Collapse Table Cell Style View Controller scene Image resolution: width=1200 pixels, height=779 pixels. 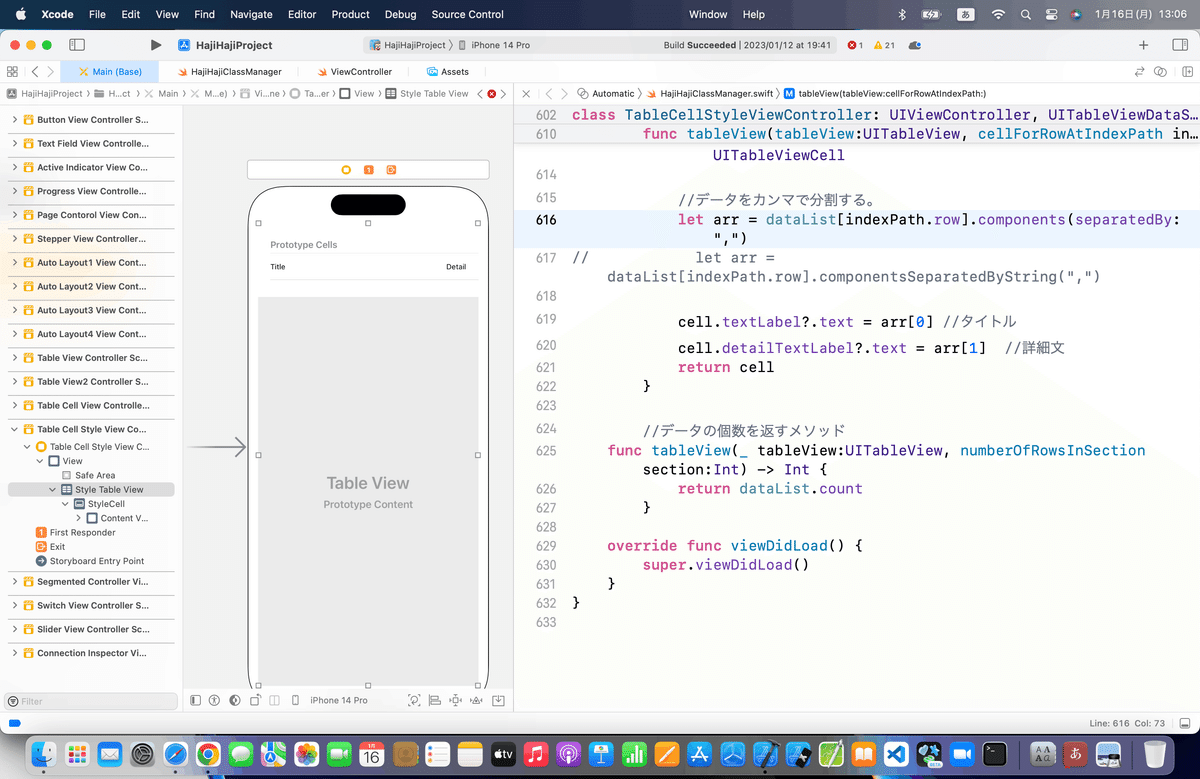point(14,429)
